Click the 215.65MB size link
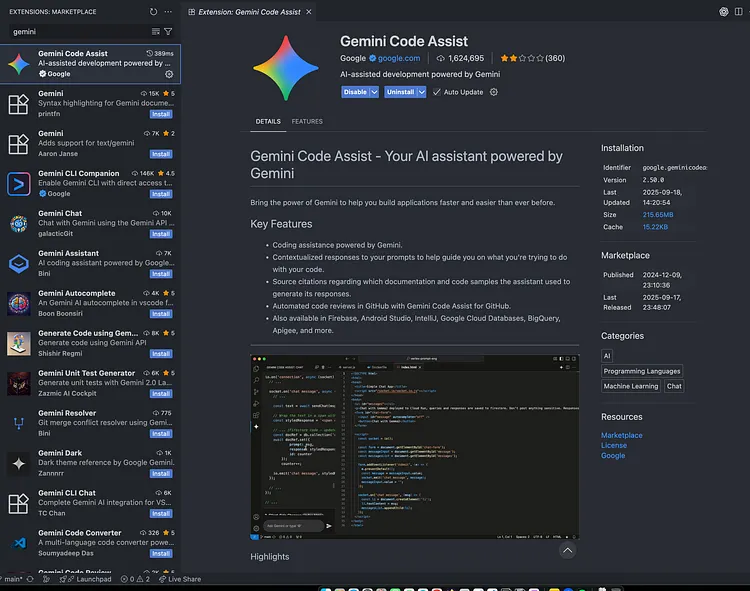This screenshot has width=750, height=591. 658,215
